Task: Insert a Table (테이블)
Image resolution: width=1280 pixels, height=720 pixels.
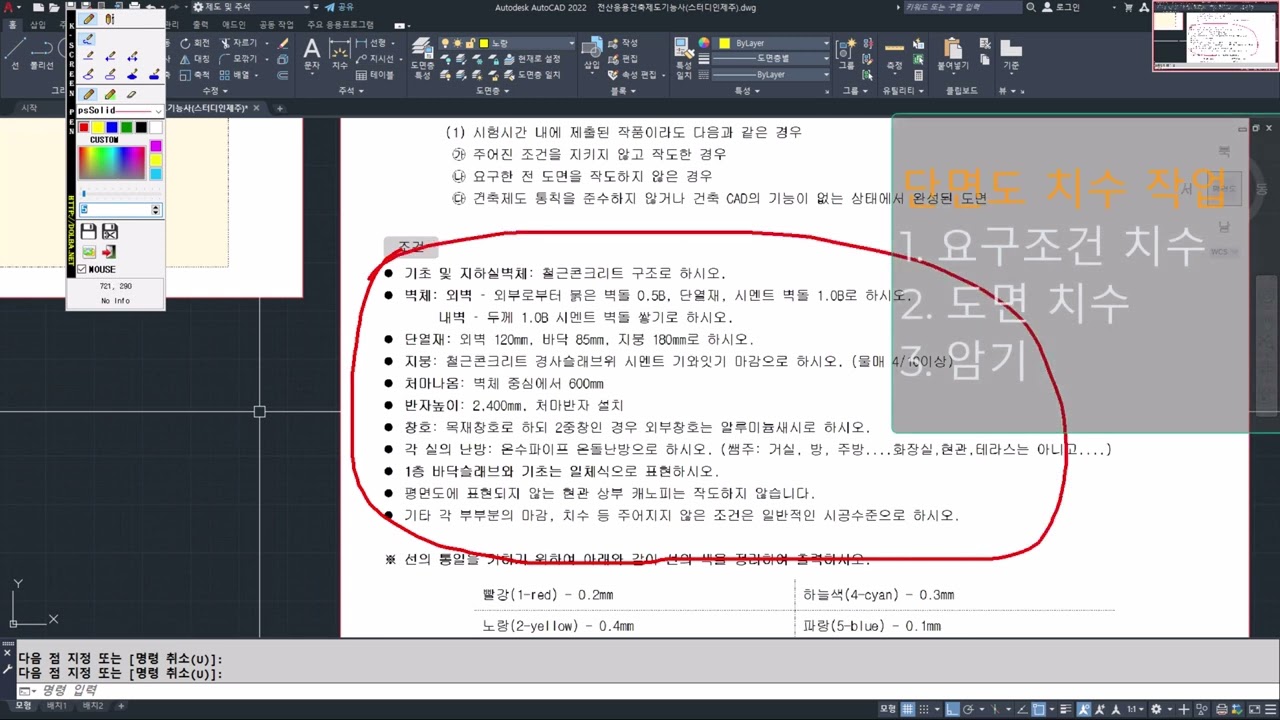Action: 375,75
